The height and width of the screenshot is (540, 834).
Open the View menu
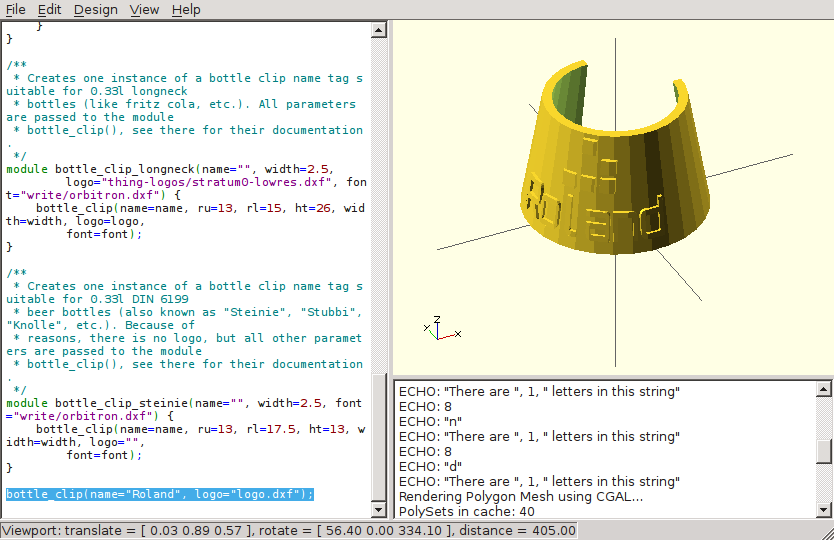[x=145, y=10]
